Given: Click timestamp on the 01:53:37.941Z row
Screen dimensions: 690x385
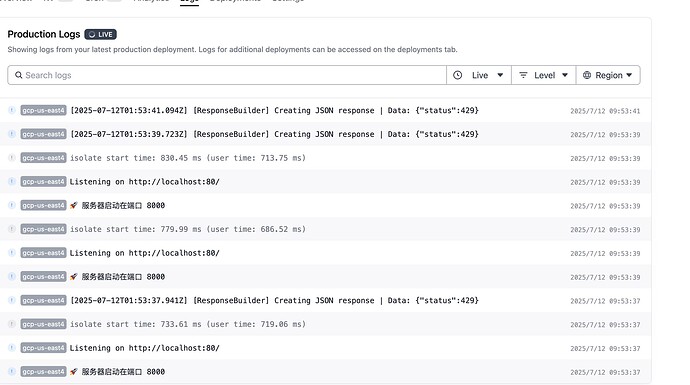Looking at the screenshot, I should click(605, 301).
